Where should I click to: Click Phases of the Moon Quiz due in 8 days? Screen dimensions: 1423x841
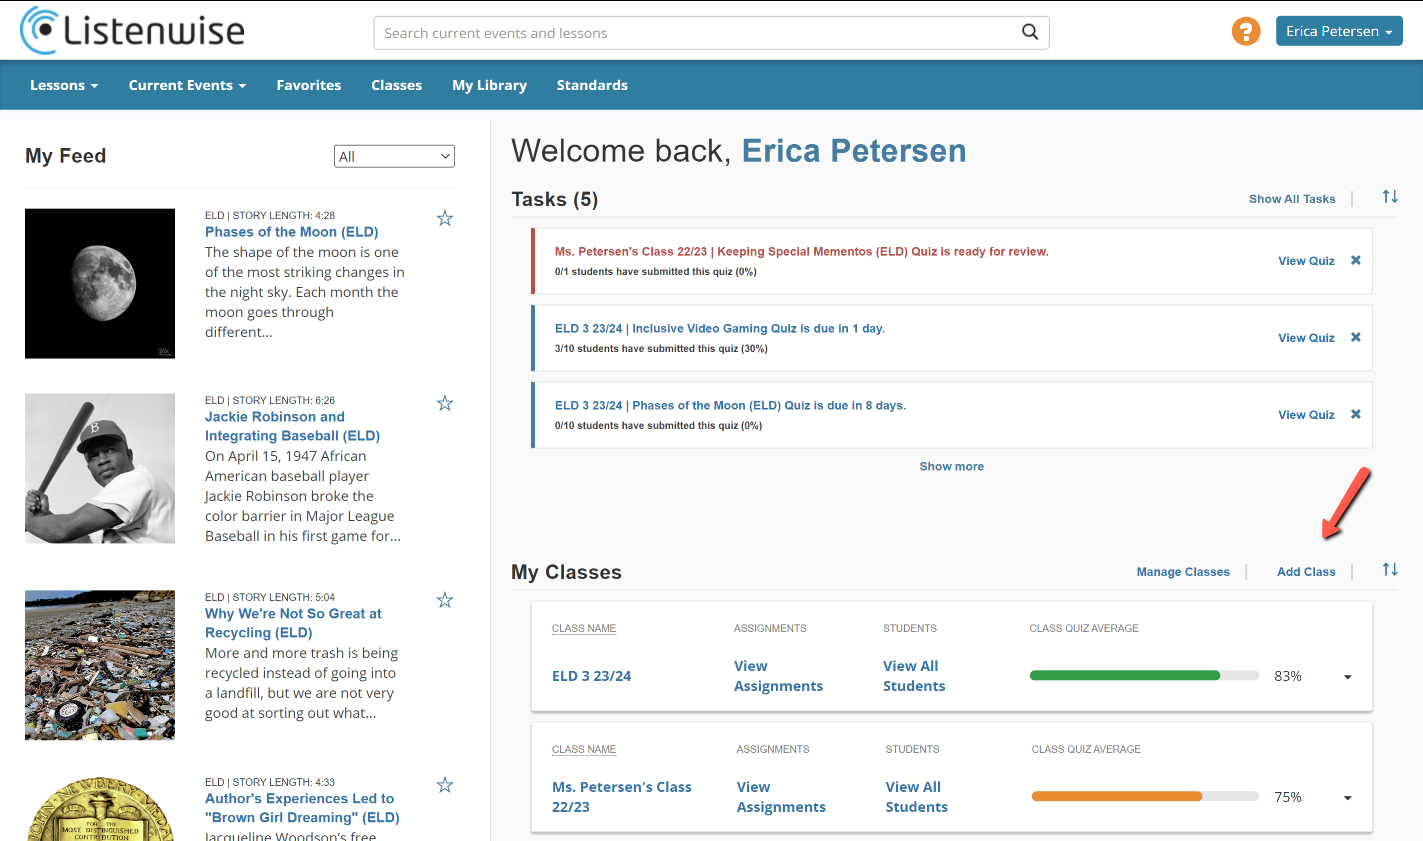730,406
